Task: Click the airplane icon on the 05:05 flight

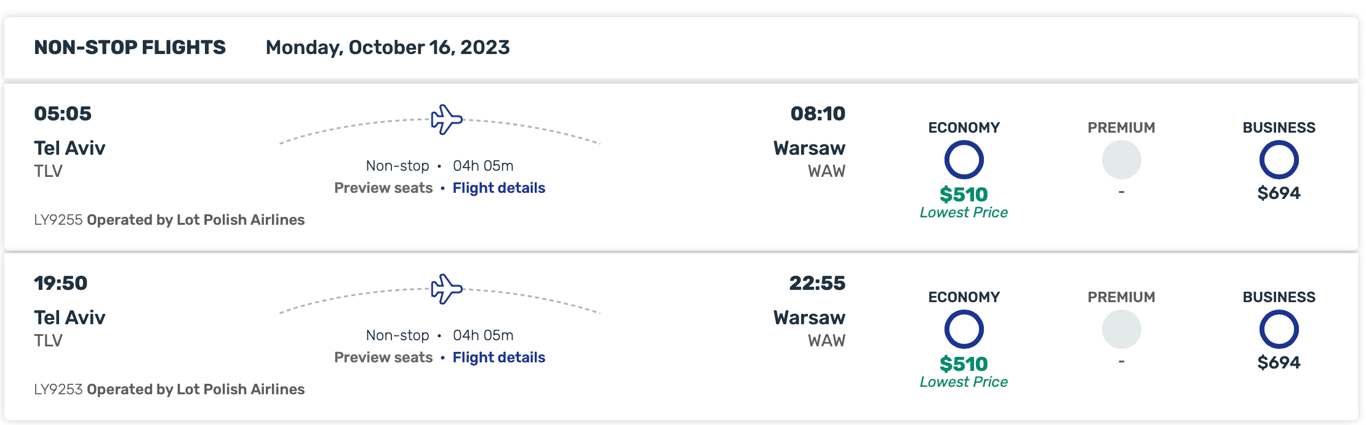Action: tap(446, 120)
